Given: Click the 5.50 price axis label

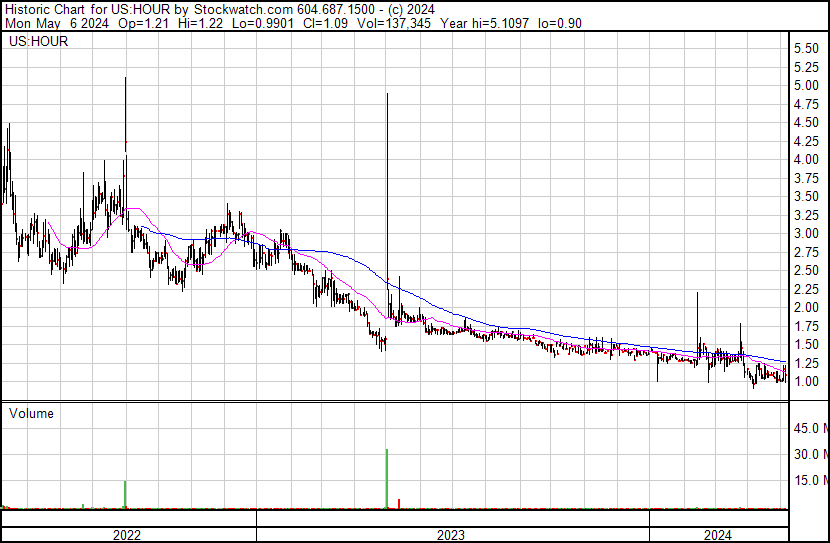Looking at the screenshot, I should click(x=806, y=49).
